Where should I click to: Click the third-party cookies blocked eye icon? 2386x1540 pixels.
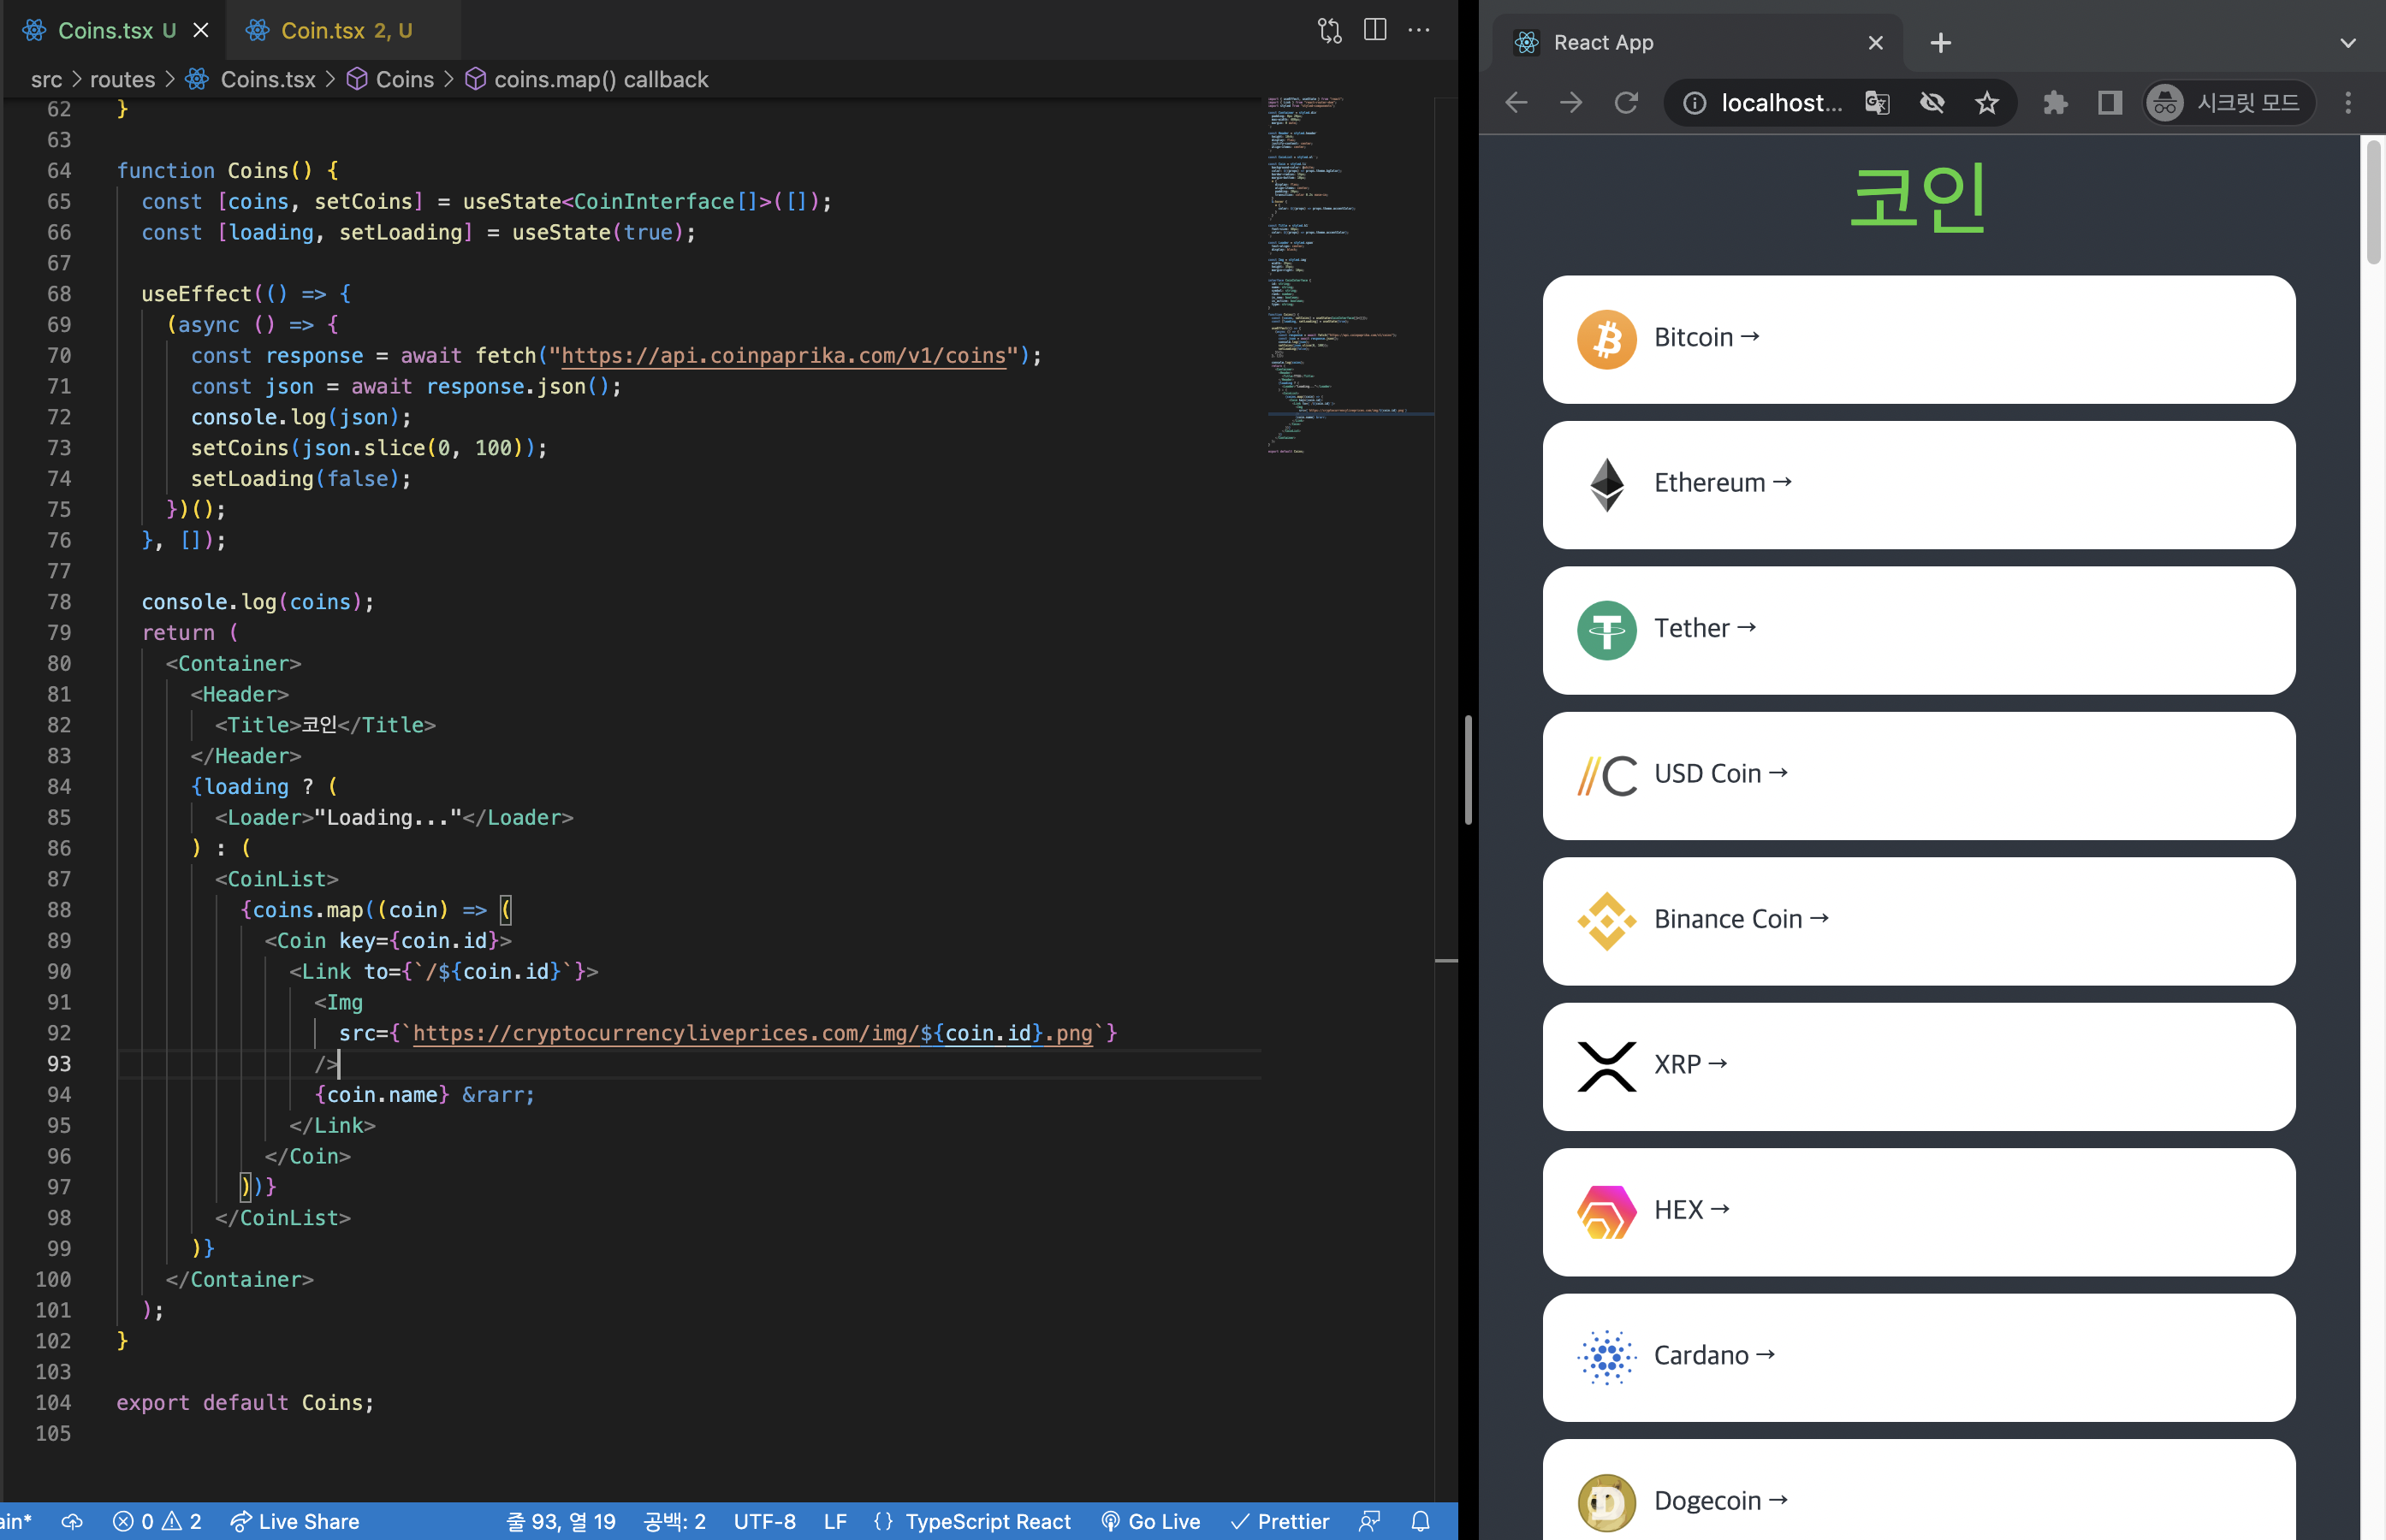point(1932,102)
